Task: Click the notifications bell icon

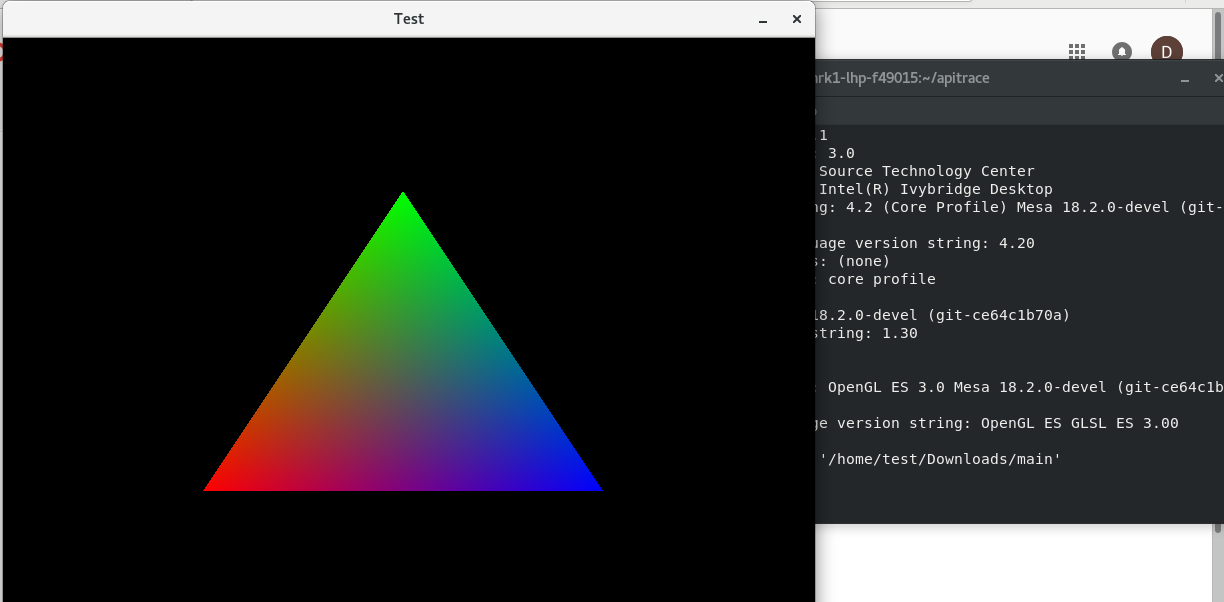Action: [x=1122, y=51]
